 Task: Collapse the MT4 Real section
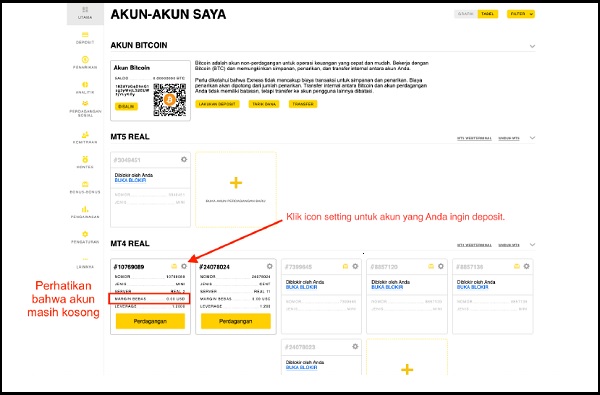pyautogui.click(x=532, y=245)
